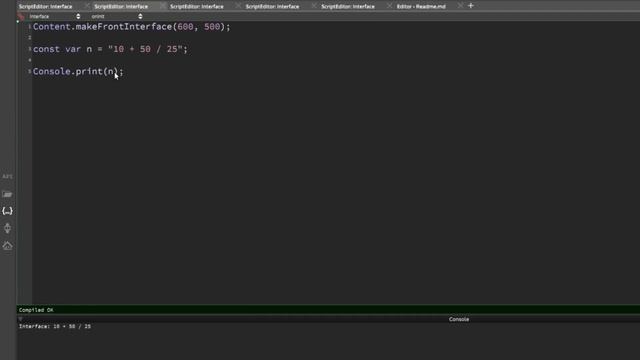This screenshot has height=360, width=640.
Task: Click the red icon left of Interface dropdown
Action: coord(21,16)
